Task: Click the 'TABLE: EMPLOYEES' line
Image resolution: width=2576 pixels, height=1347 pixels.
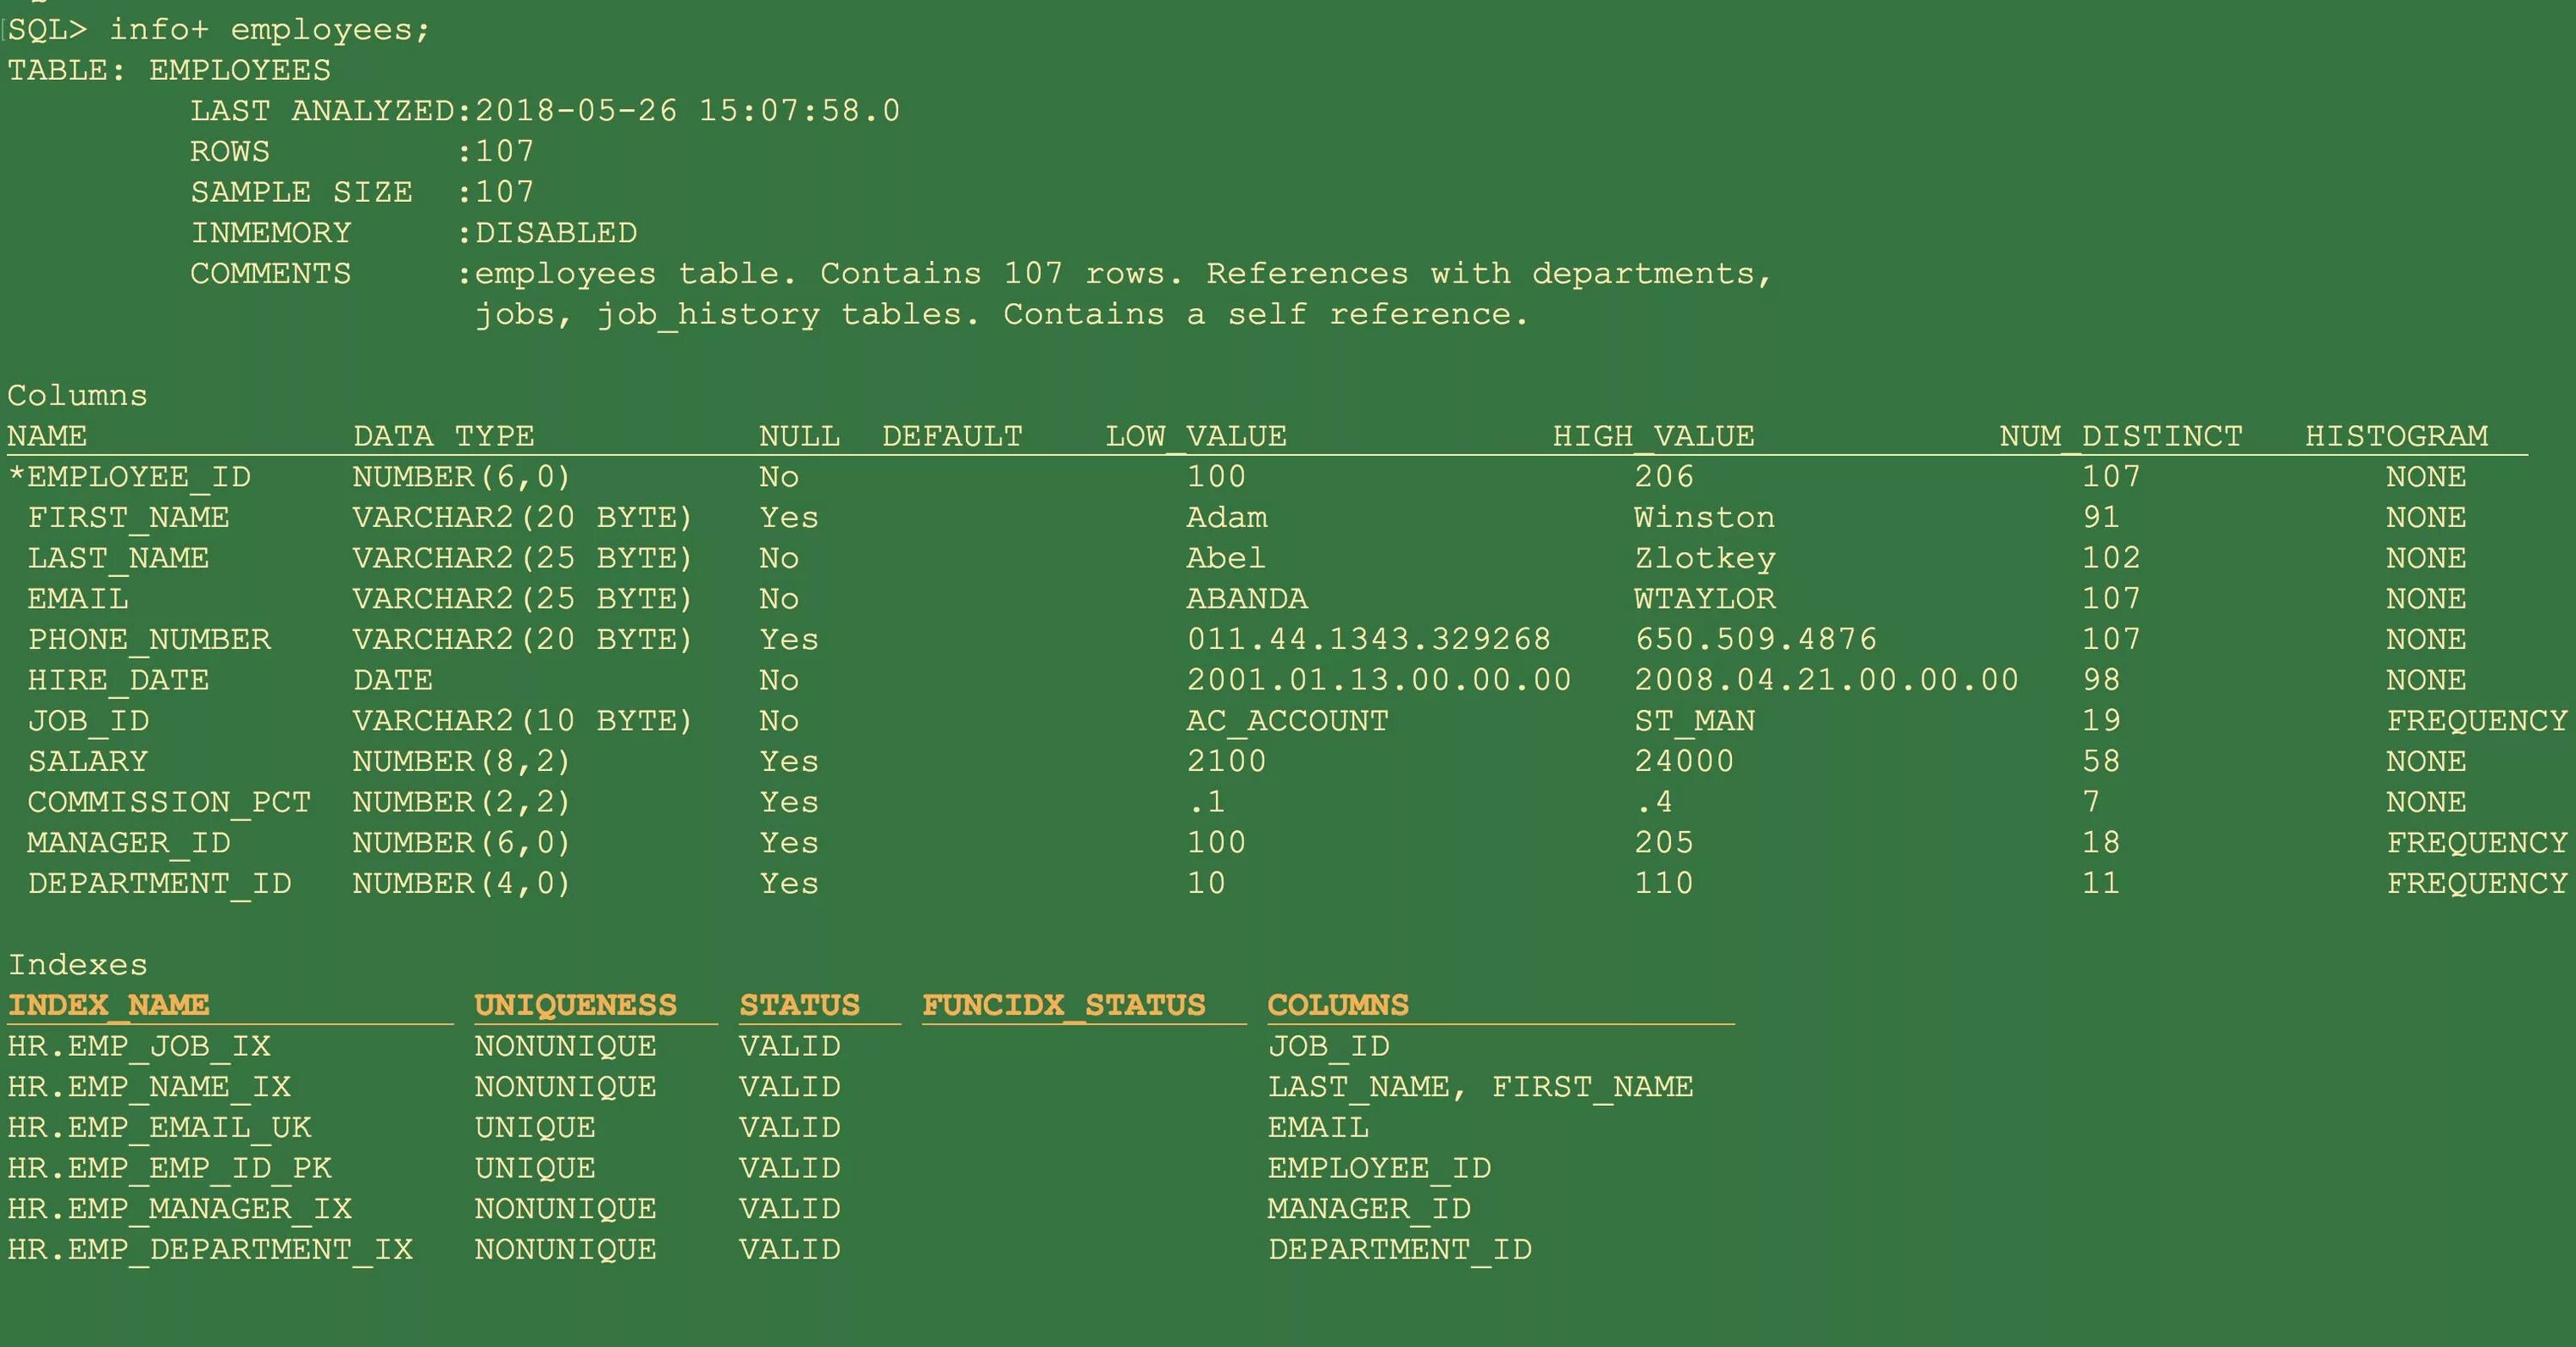Action: (169, 70)
